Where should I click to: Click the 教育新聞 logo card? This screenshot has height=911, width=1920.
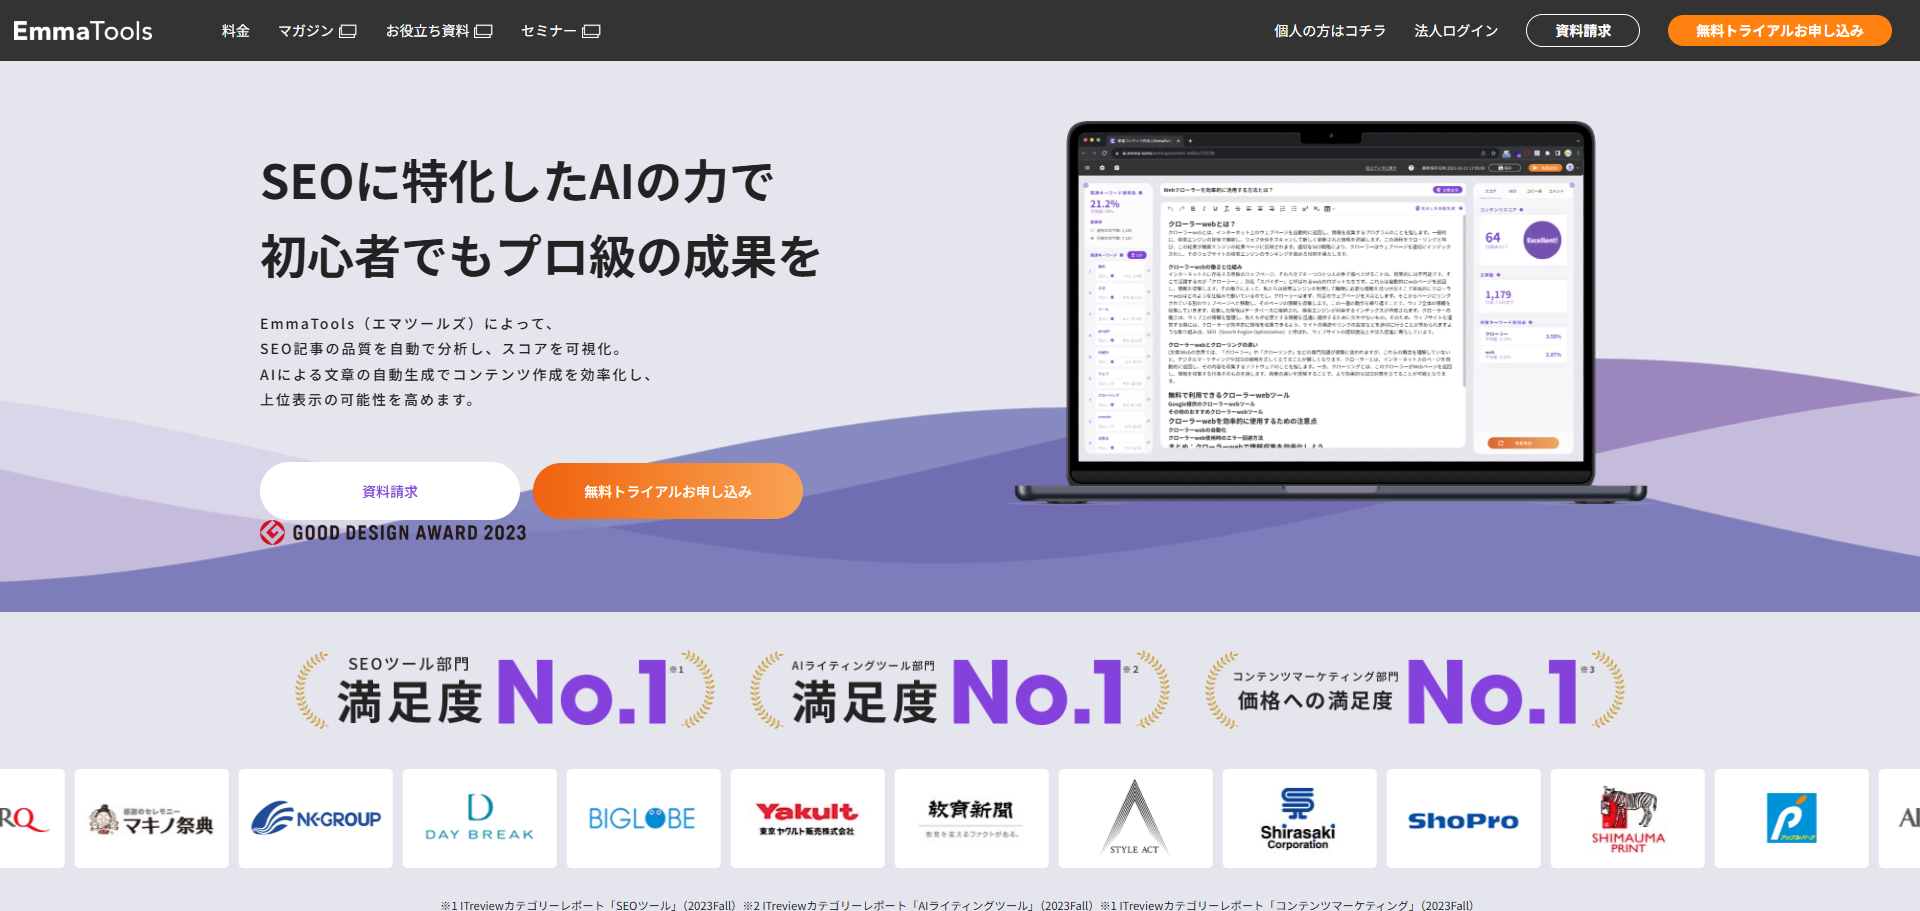click(972, 818)
